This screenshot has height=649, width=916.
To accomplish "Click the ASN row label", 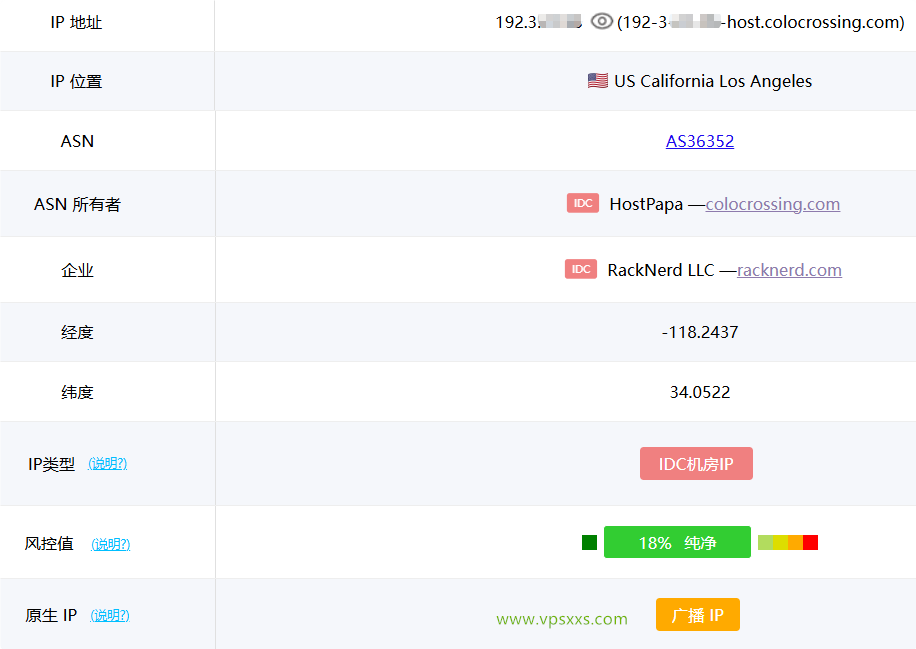I will tap(77, 141).
